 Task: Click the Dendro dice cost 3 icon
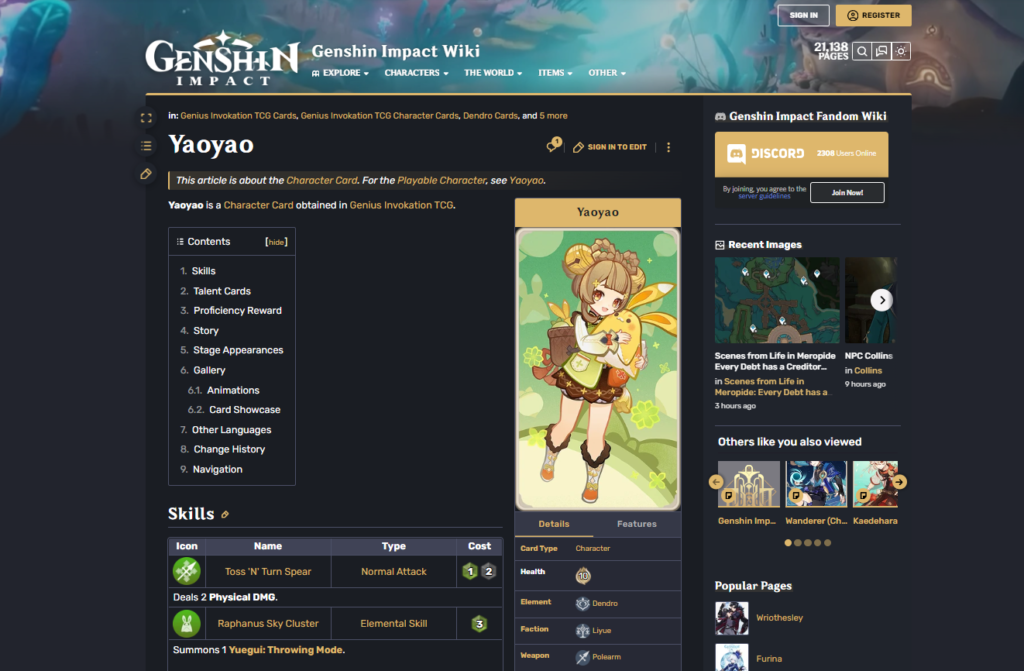pyautogui.click(x=479, y=624)
